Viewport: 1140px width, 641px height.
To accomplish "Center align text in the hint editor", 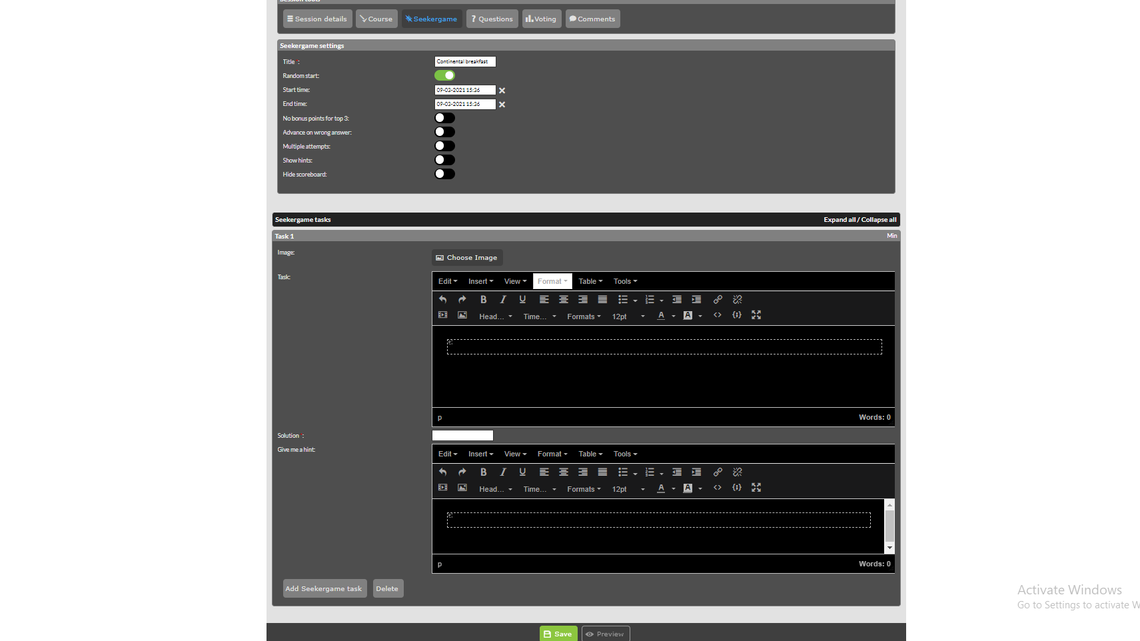I will (563, 472).
